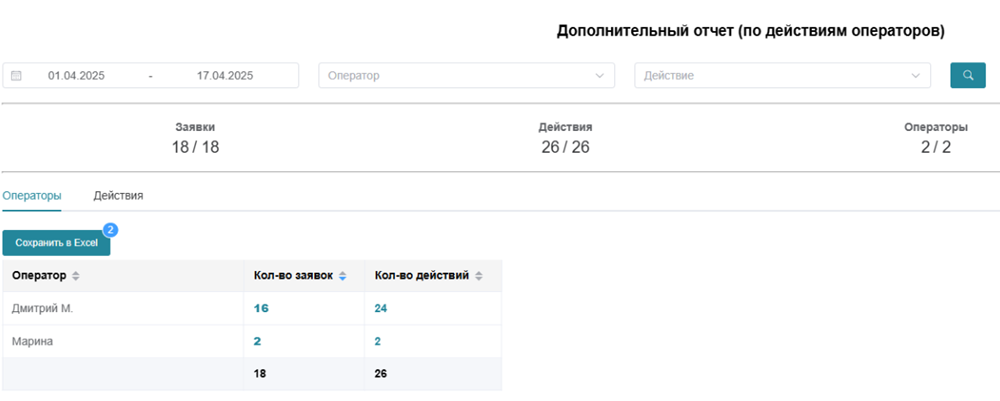The height and width of the screenshot is (401, 1000).
Task: Edit the start date 01.04.2025
Action: (x=77, y=75)
